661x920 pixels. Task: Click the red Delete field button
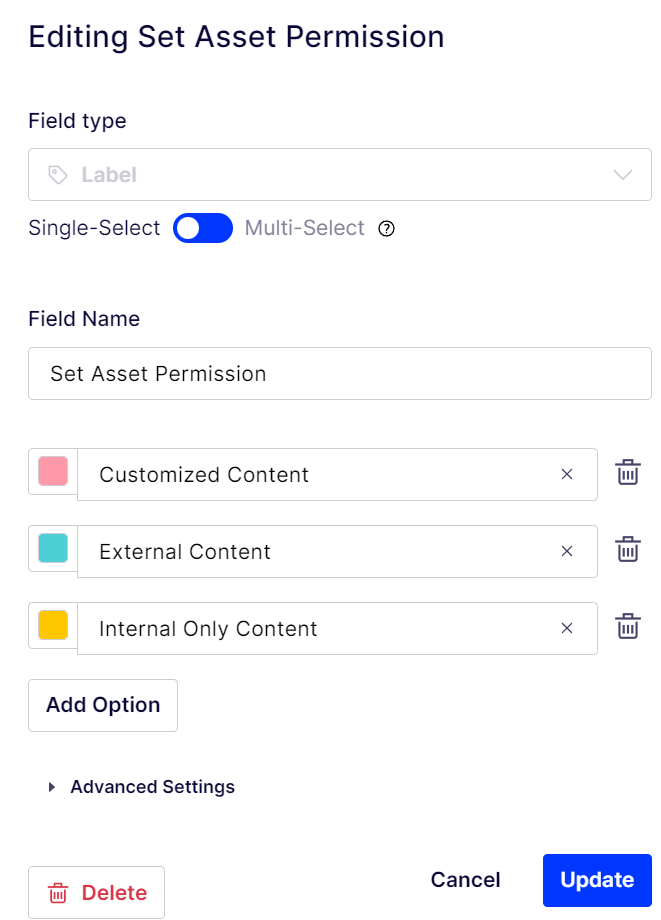click(x=97, y=893)
